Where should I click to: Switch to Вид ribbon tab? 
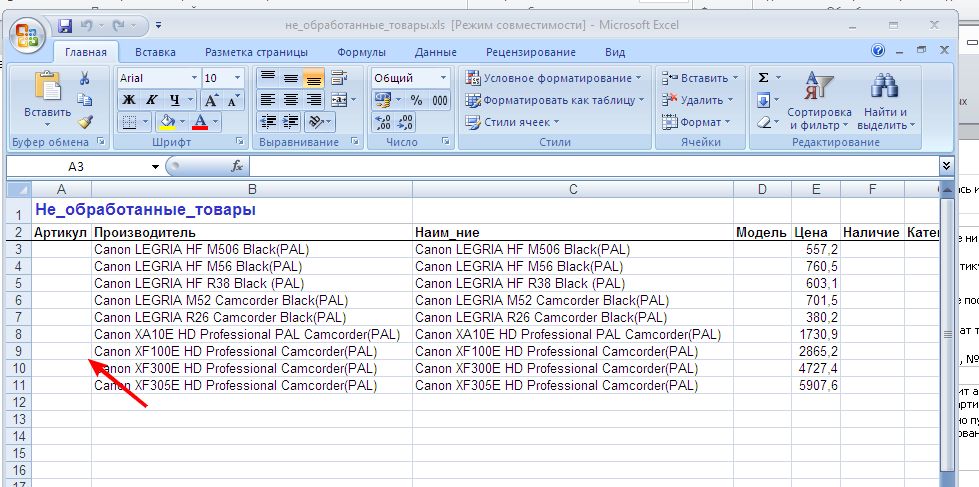(615, 52)
